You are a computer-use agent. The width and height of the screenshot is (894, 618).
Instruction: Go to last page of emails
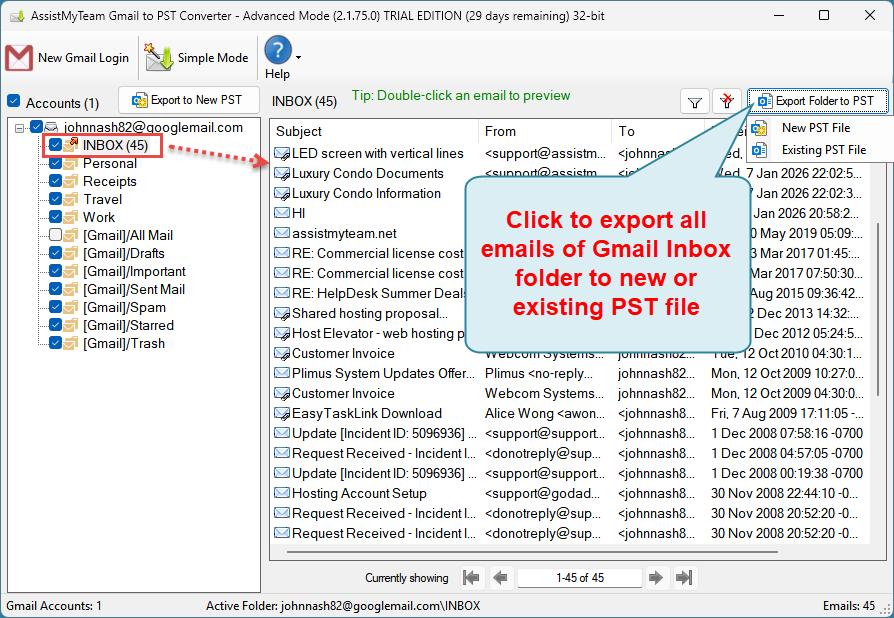[684, 578]
